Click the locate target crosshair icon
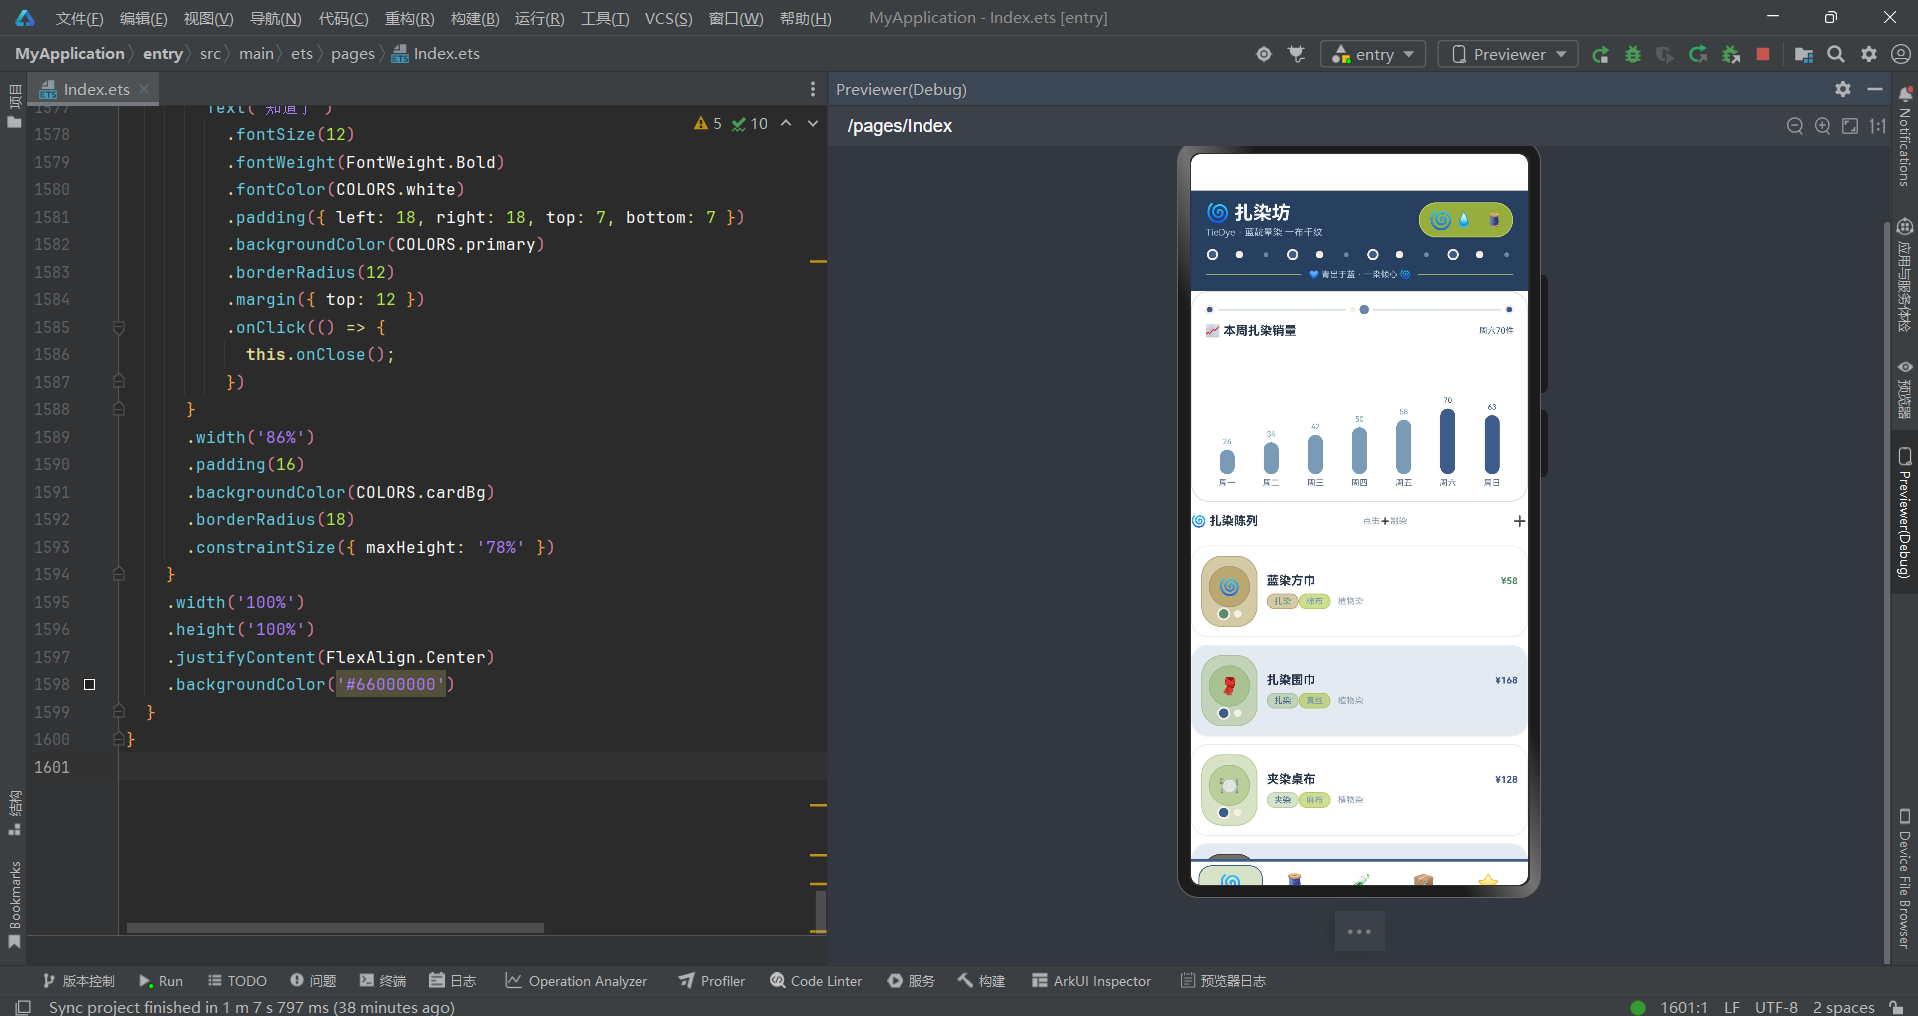 [1264, 54]
